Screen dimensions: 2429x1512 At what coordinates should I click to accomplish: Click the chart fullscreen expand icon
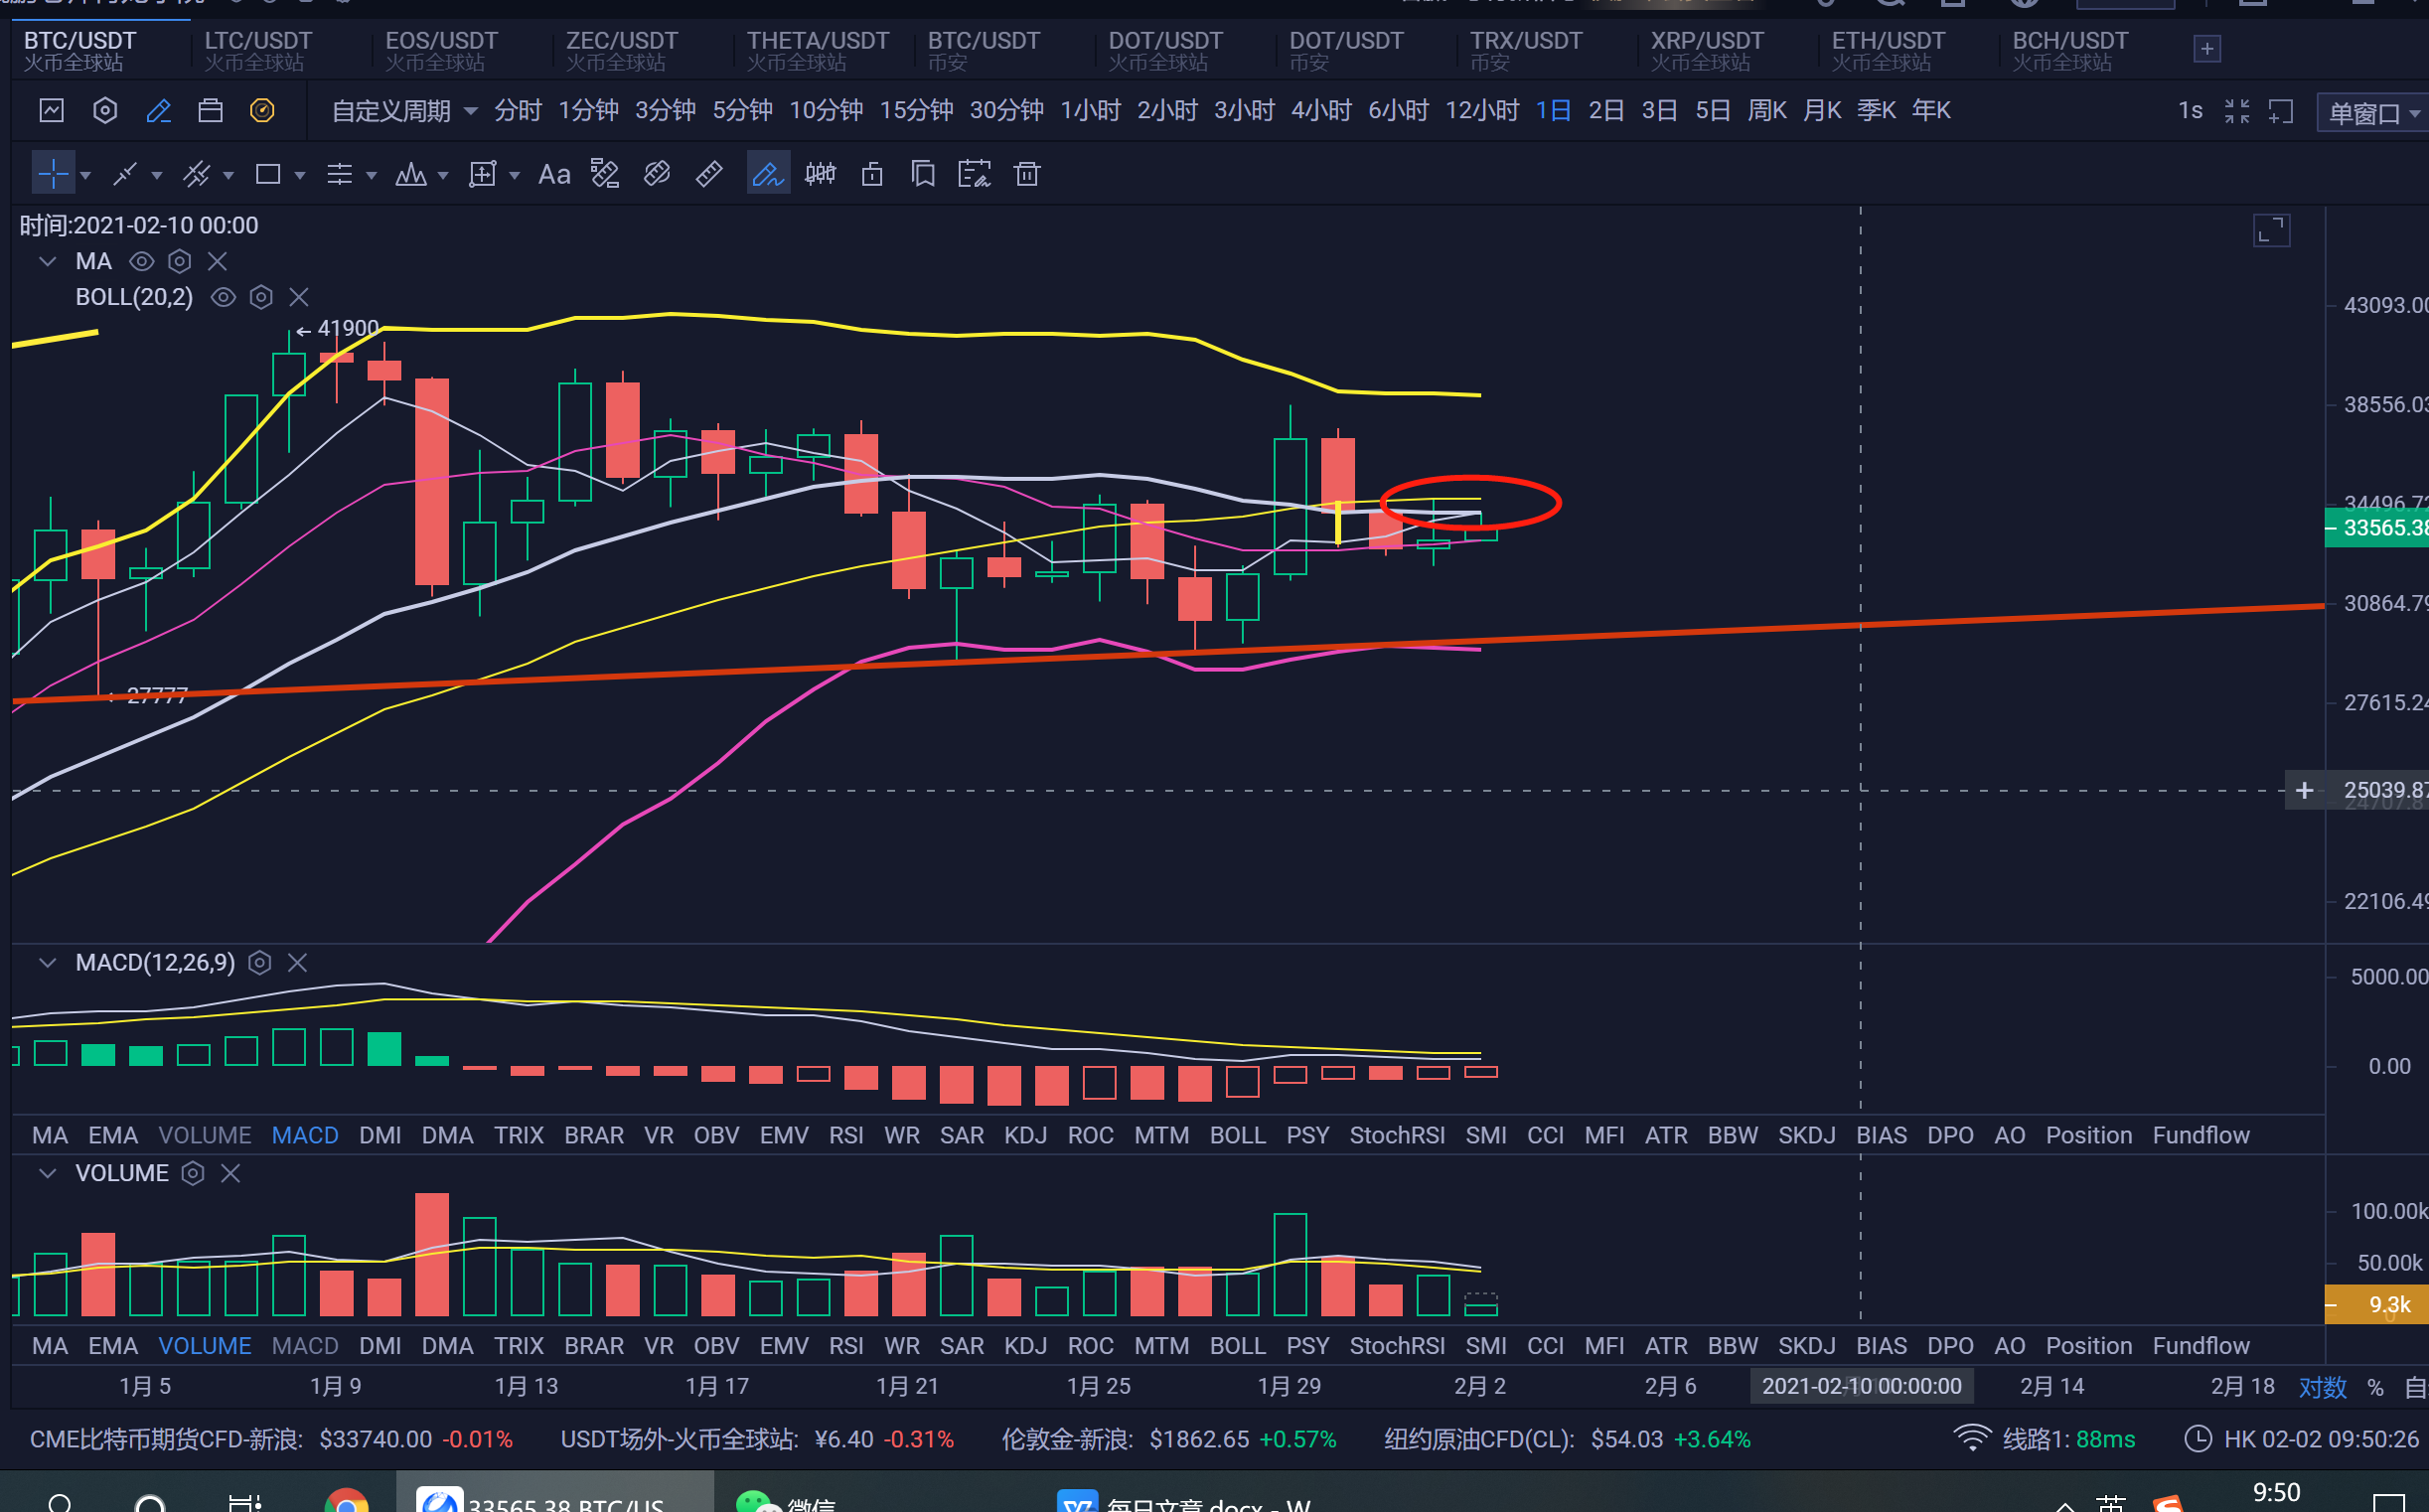point(2271,230)
